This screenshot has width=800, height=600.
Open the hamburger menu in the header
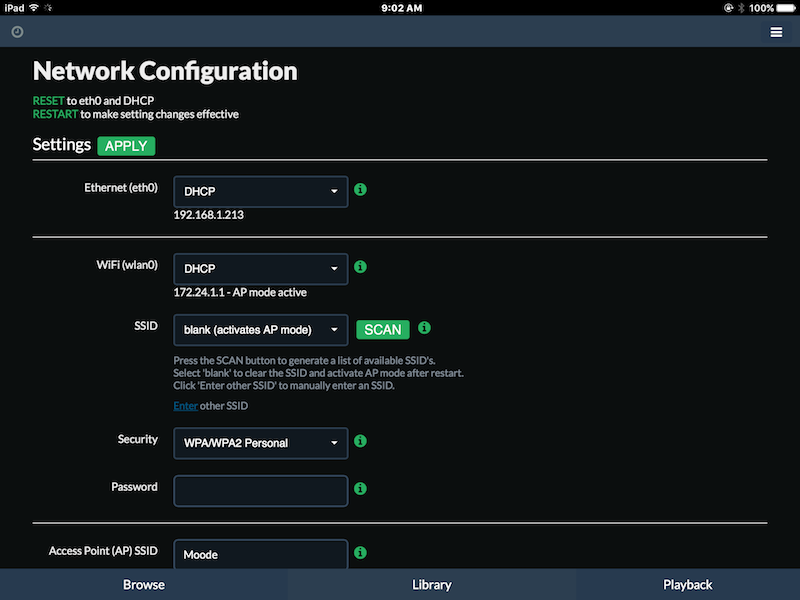point(776,32)
